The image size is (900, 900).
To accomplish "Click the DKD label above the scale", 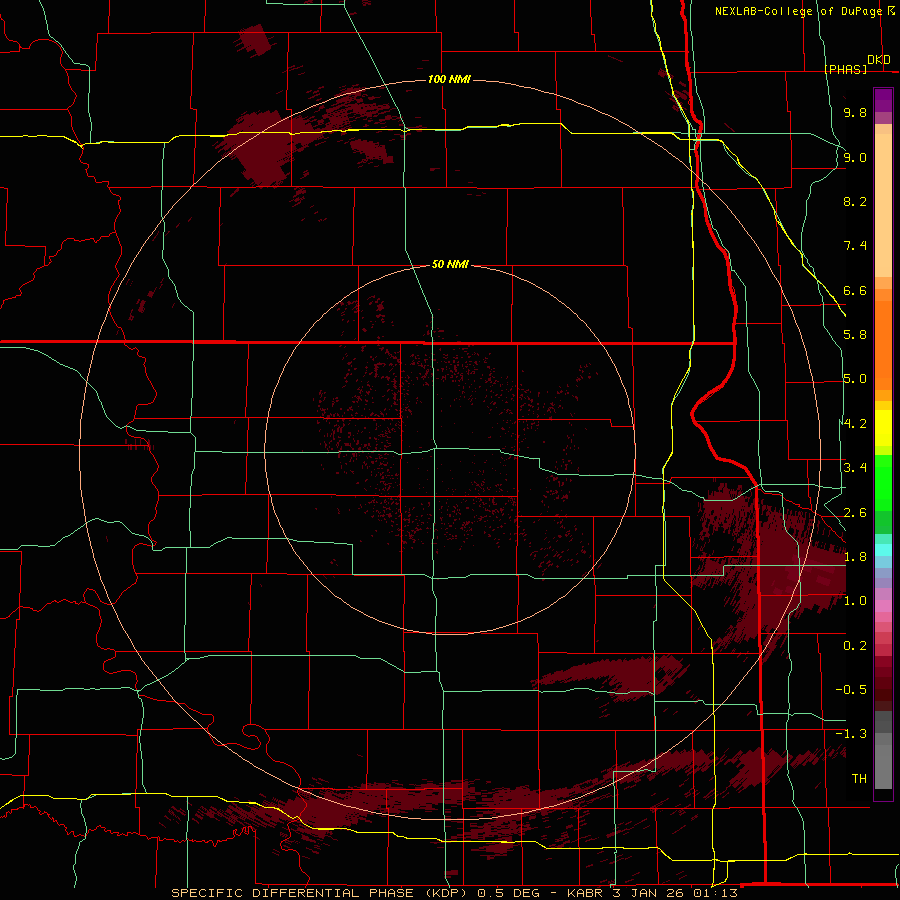I will coord(879,59).
